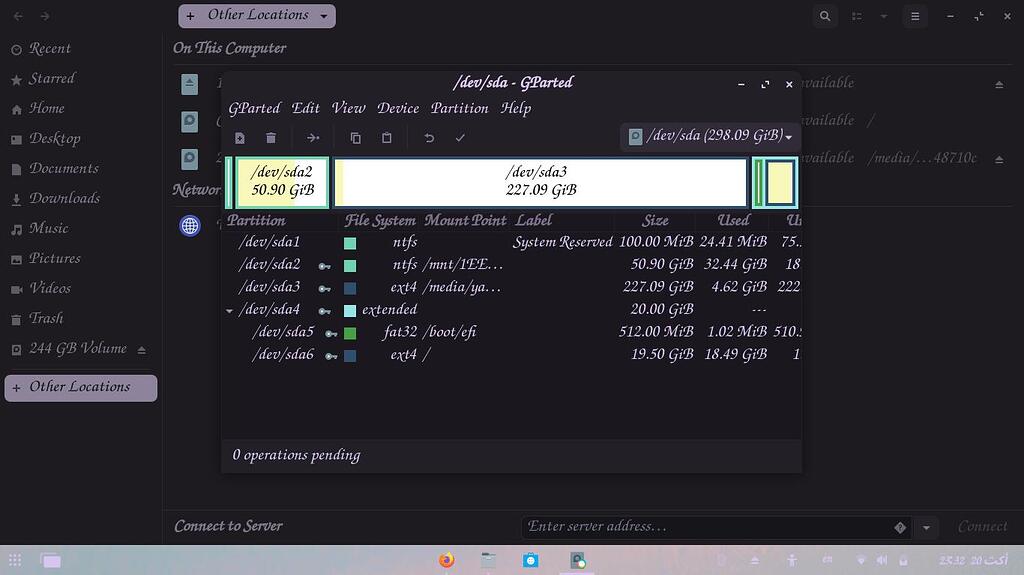Go to Downloads in file manager sidebar
This screenshot has height=575, width=1024.
click(64, 198)
